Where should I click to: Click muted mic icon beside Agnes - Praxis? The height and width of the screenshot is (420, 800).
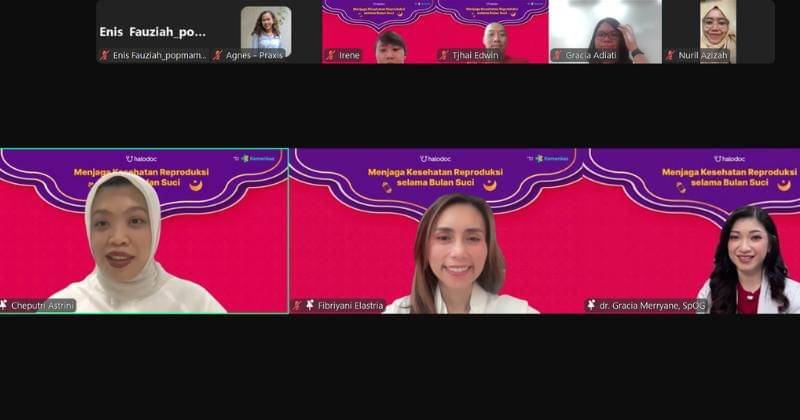click(217, 56)
